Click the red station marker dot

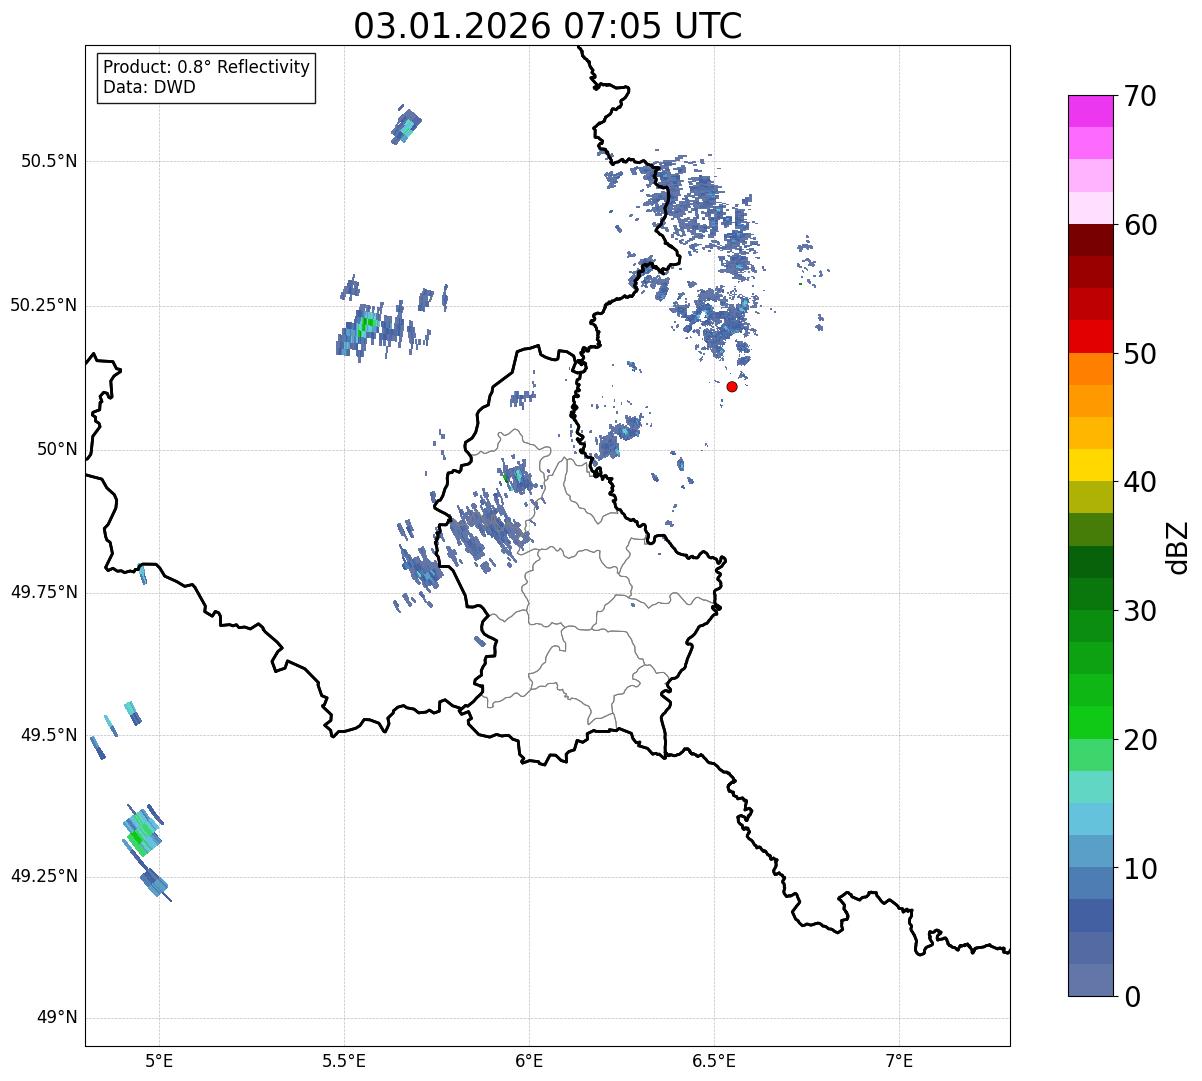tap(732, 386)
